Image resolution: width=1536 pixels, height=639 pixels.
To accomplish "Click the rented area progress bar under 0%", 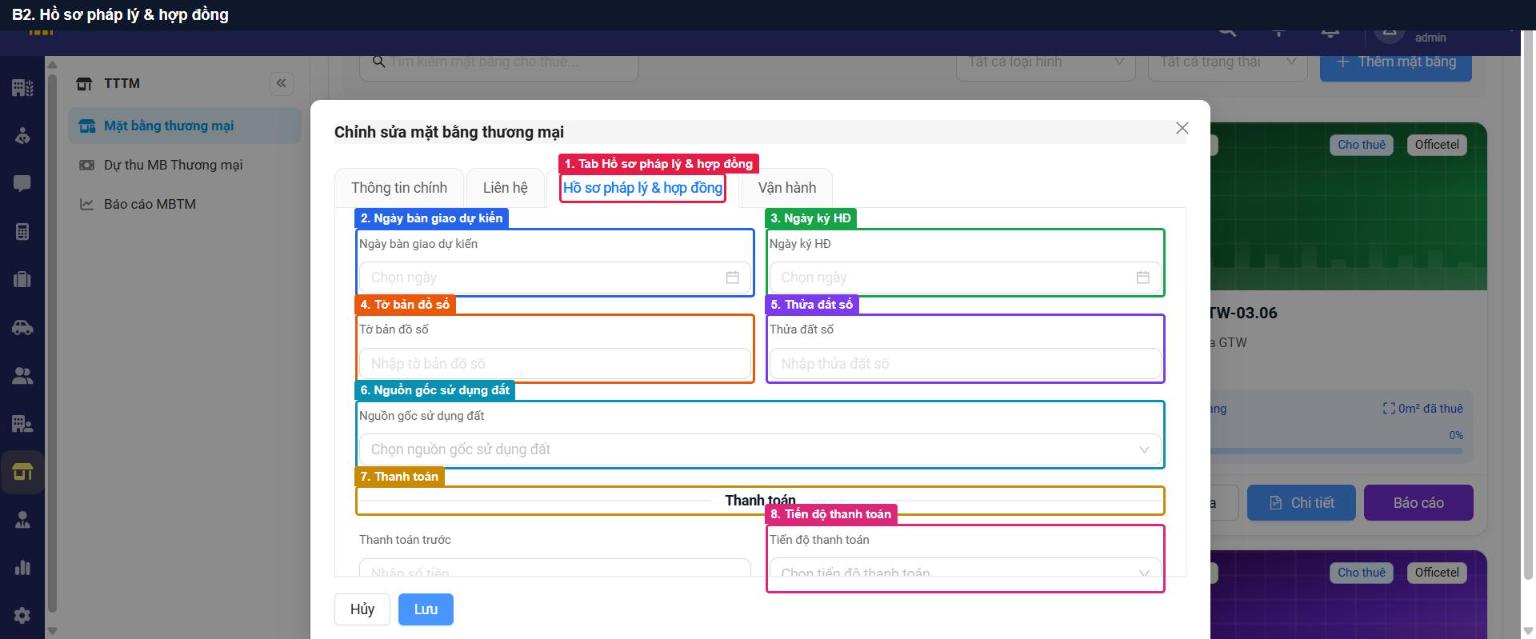I will pos(1337,451).
